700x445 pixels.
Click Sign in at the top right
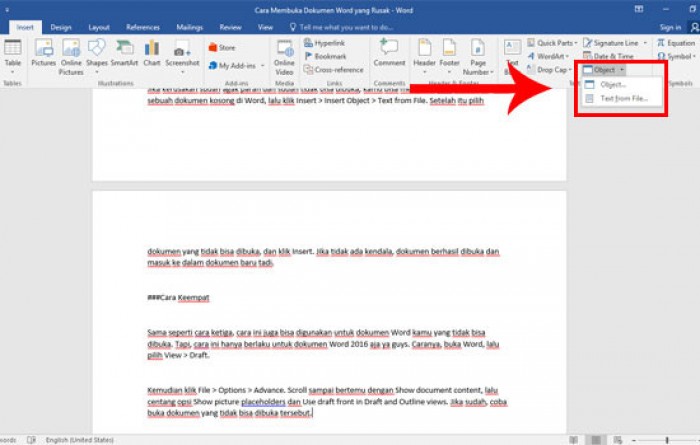tap(670, 28)
